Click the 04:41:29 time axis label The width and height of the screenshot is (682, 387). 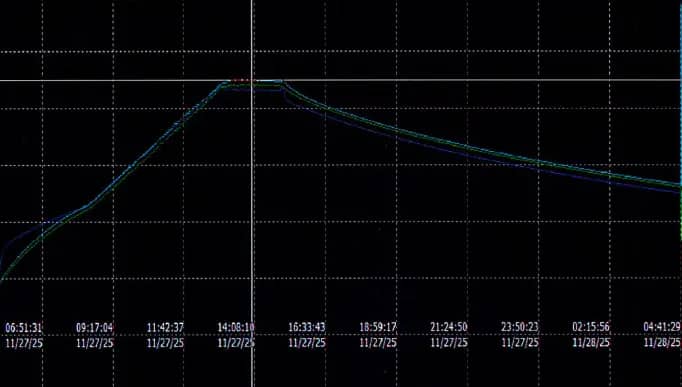(662, 327)
